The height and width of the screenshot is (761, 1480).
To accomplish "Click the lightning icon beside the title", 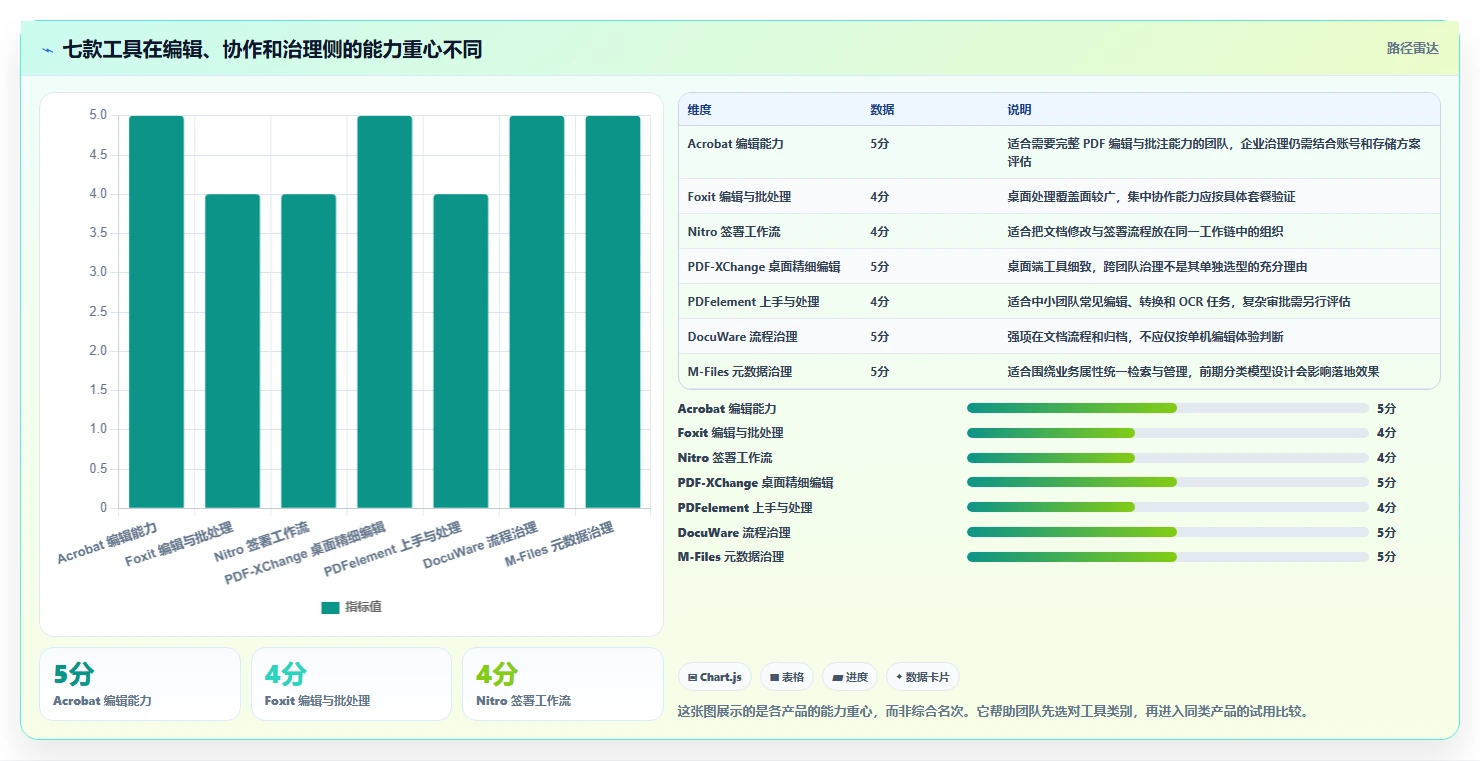I will (48, 50).
